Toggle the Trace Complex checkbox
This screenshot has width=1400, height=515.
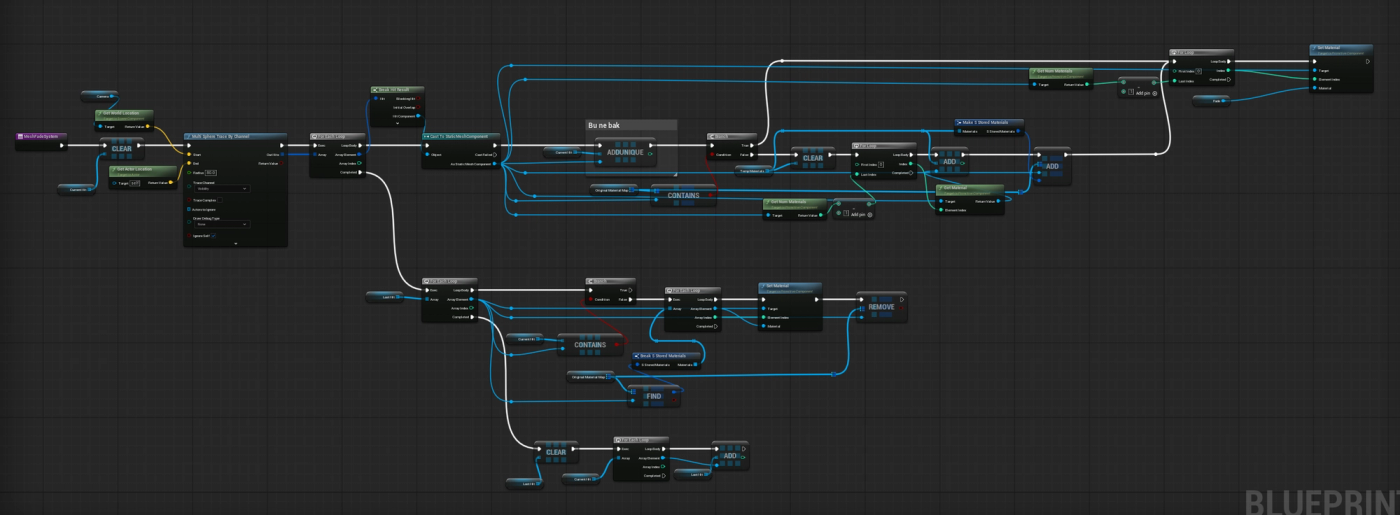pos(220,200)
